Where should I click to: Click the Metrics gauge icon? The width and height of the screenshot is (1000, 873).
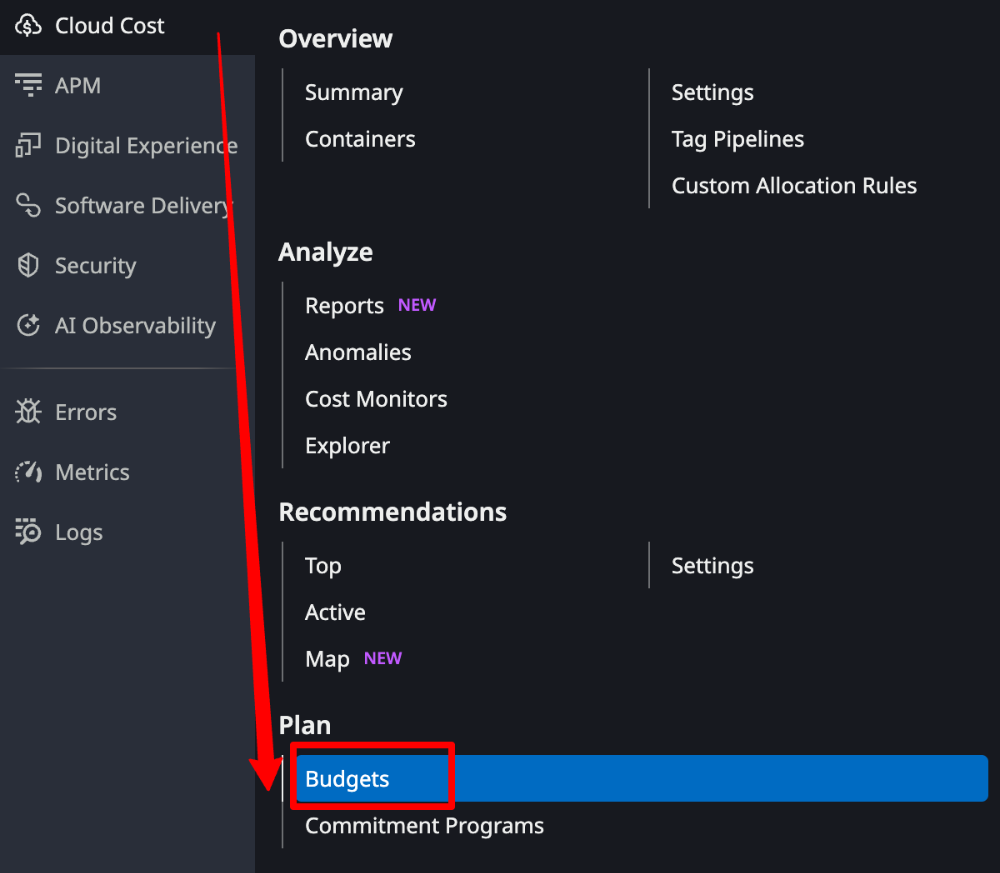coord(28,472)
